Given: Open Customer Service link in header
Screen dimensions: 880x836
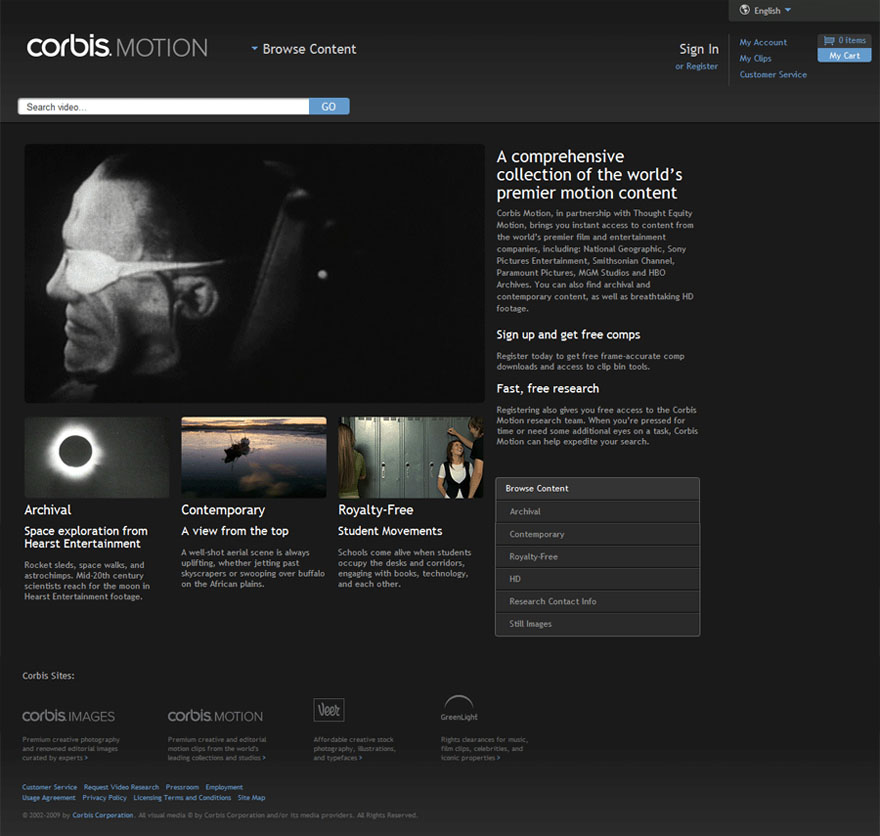Looking at the screenshot, I should click(773, 75).
